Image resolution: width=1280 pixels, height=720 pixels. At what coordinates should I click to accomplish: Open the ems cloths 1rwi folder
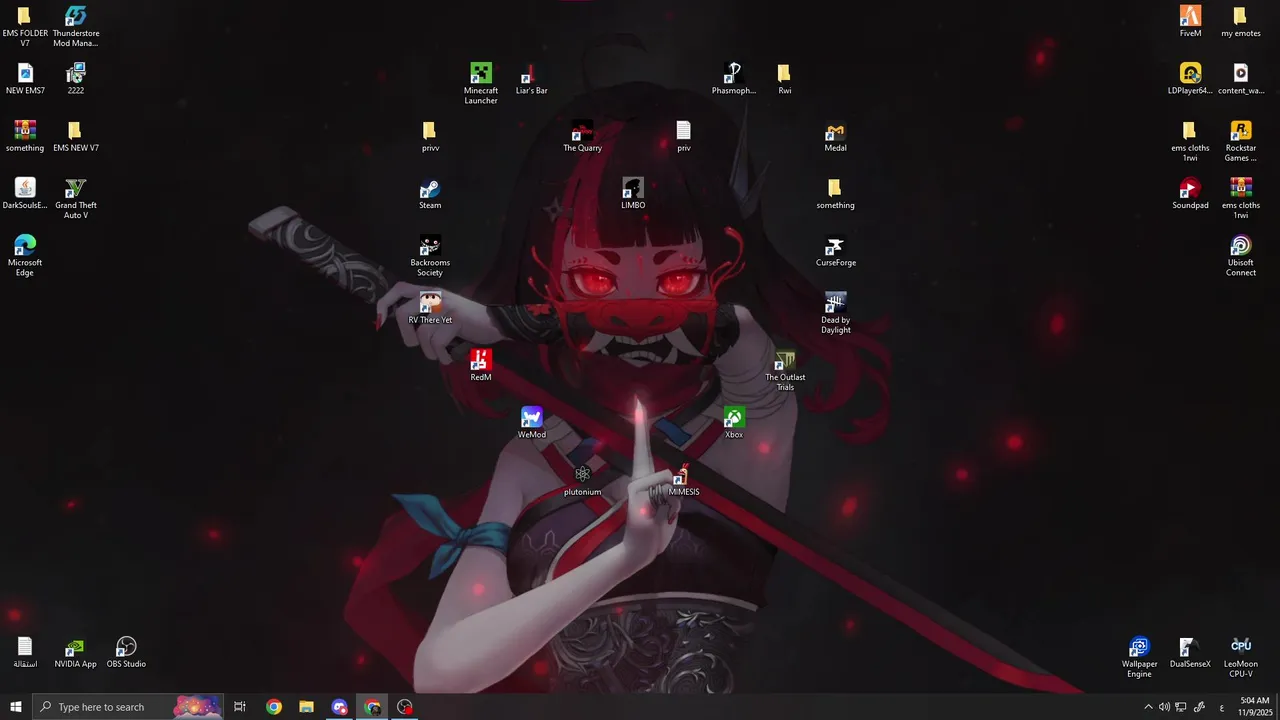[1190, 131]
